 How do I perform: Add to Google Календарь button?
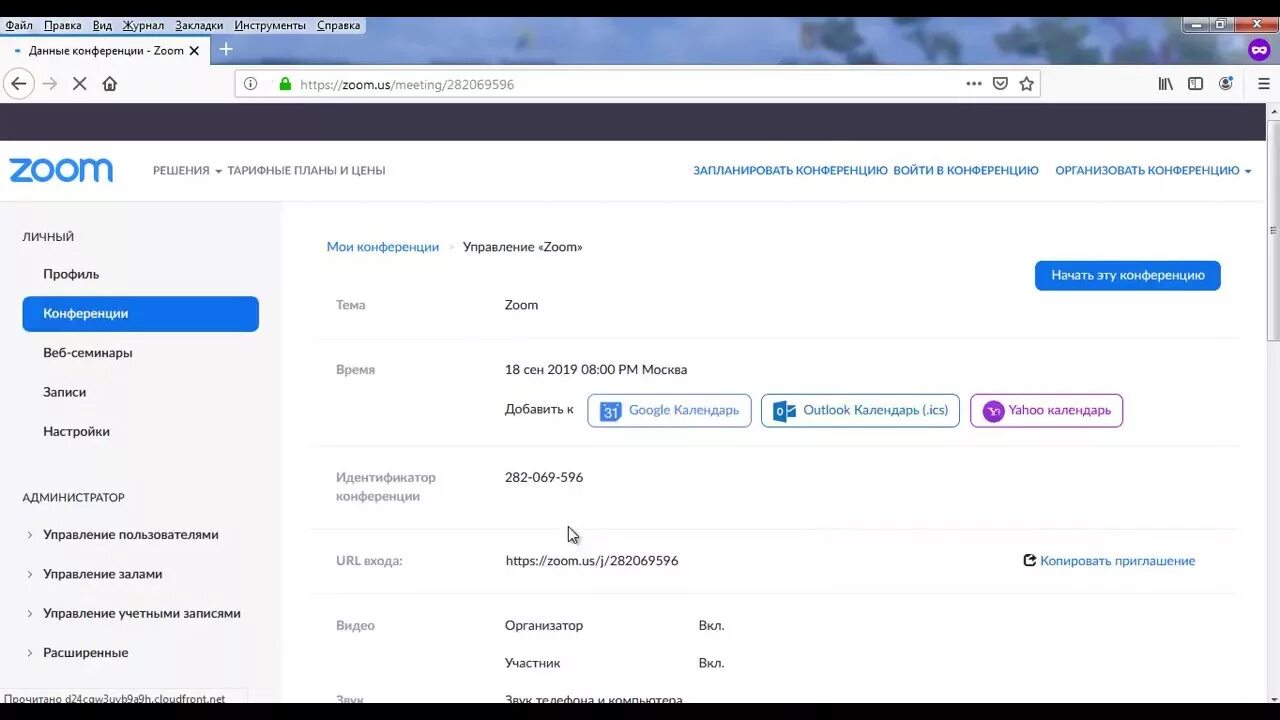coord(669,411)
